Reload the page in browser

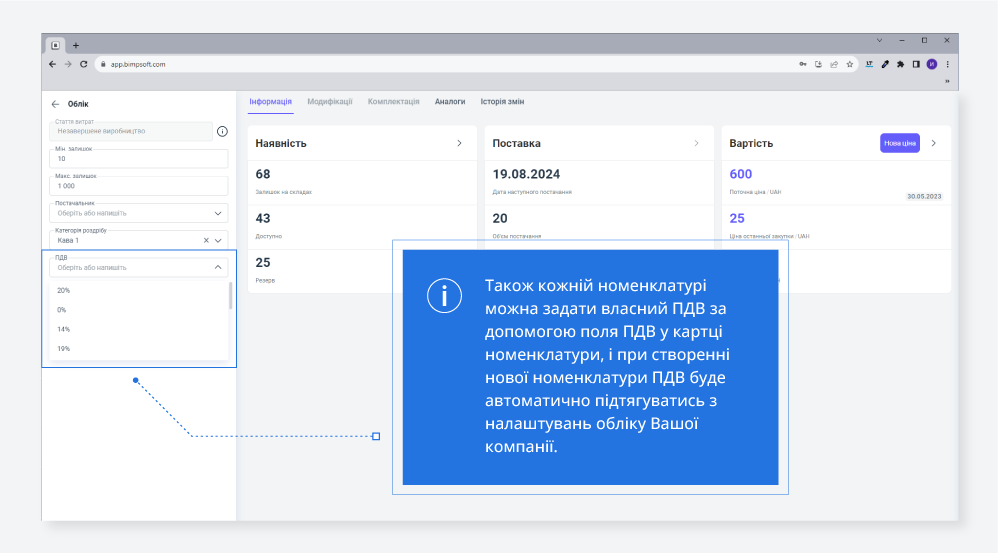pyautogui.click(x=84, y=64)
